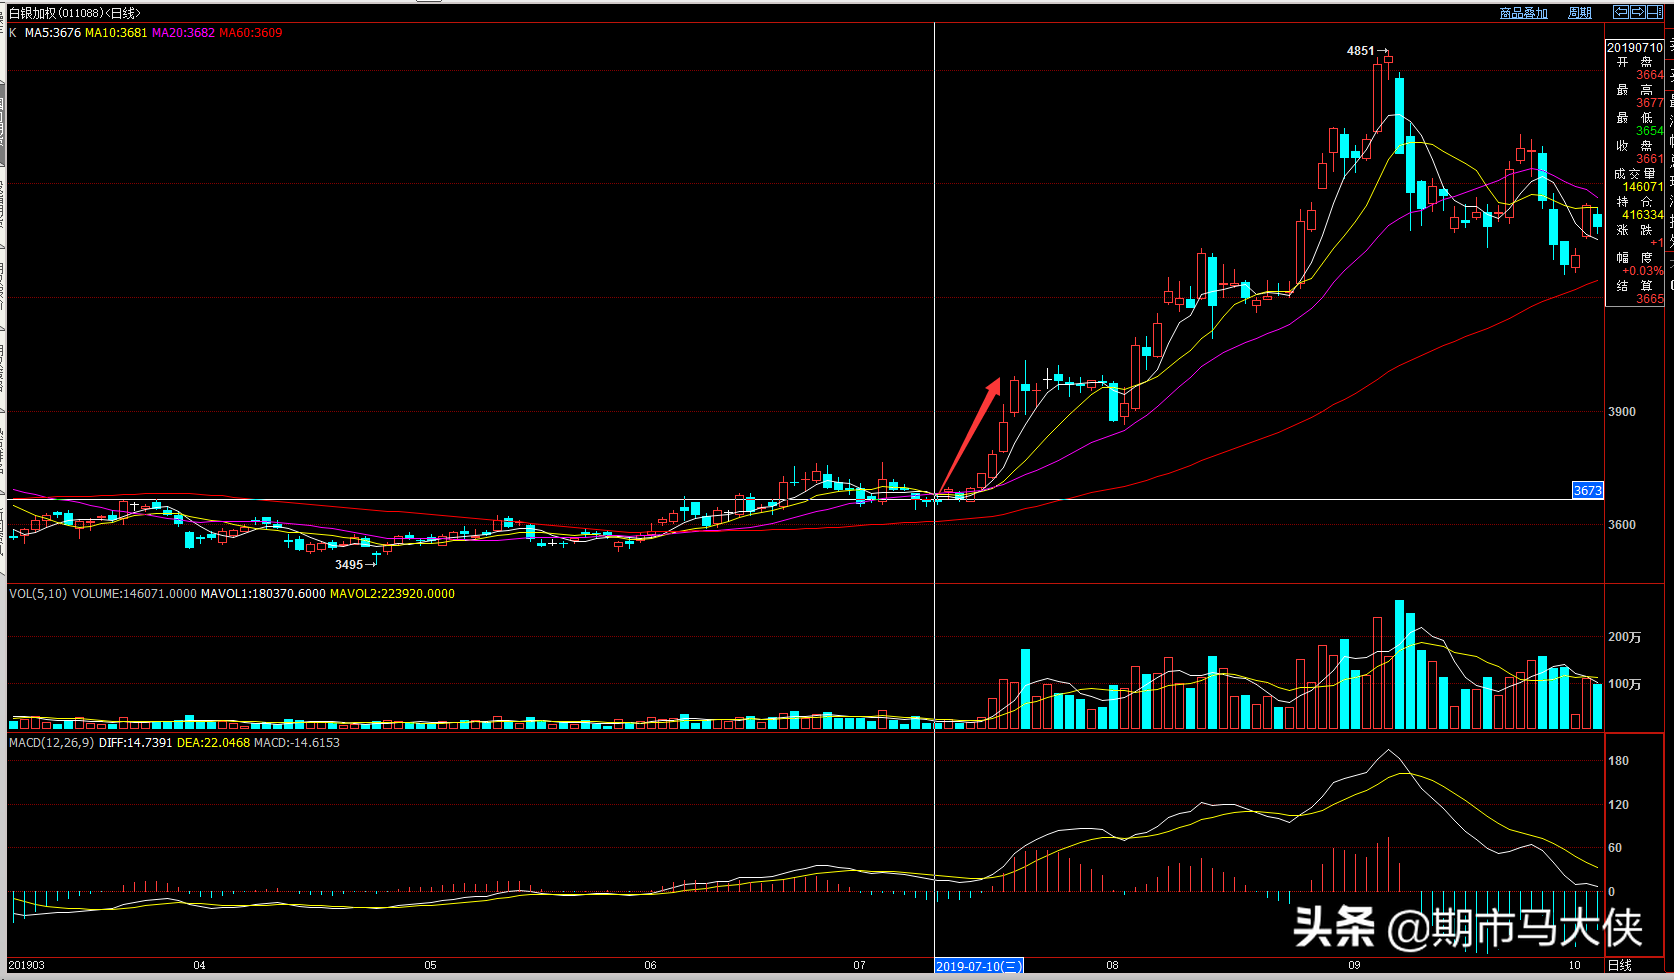Click the 180 MACD axis label

(1618, 761)
